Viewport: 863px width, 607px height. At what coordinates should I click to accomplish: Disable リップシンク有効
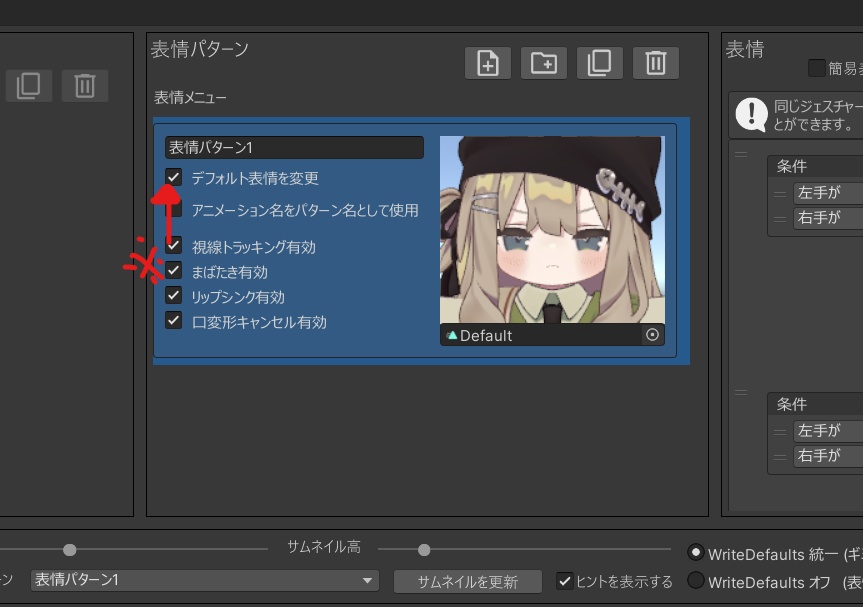pos(172,297)
